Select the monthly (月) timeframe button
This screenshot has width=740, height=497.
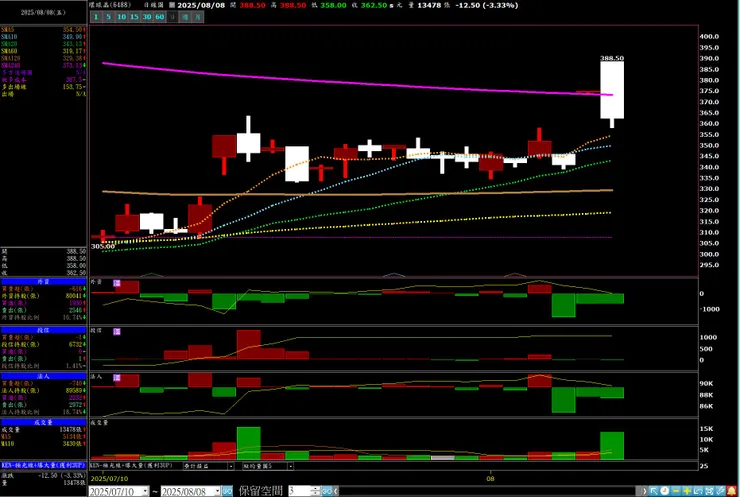pos(198,17)
